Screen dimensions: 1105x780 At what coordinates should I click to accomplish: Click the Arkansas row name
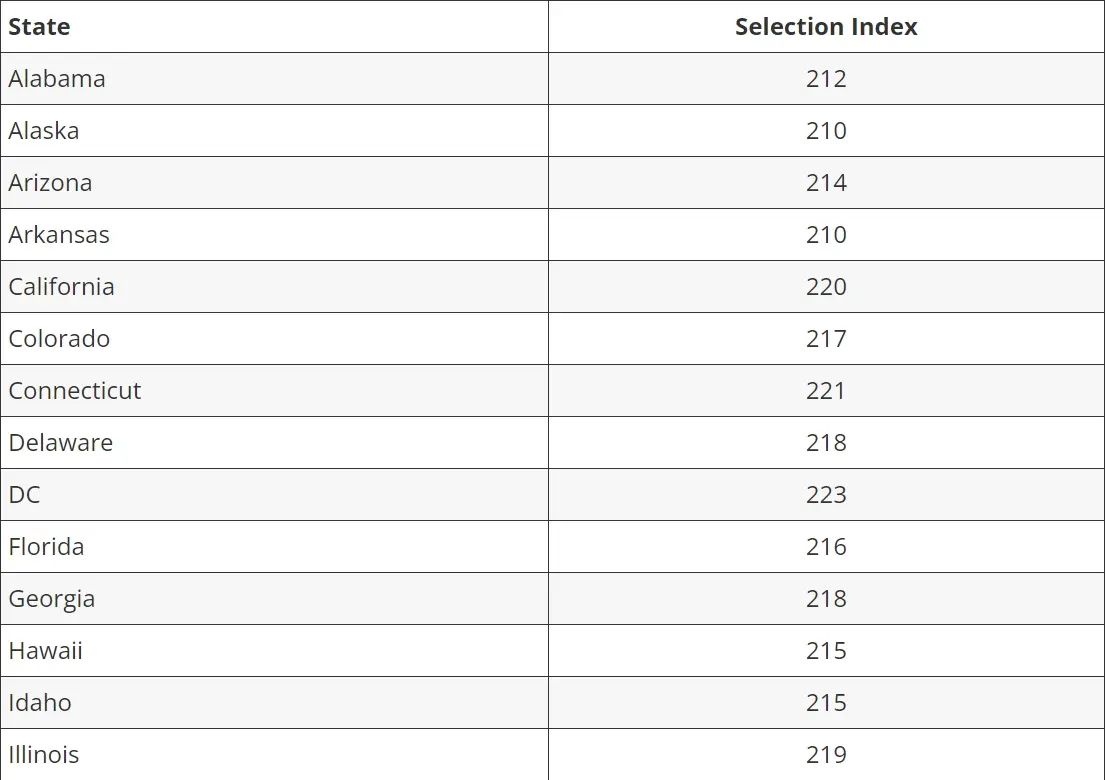[59, 235]
